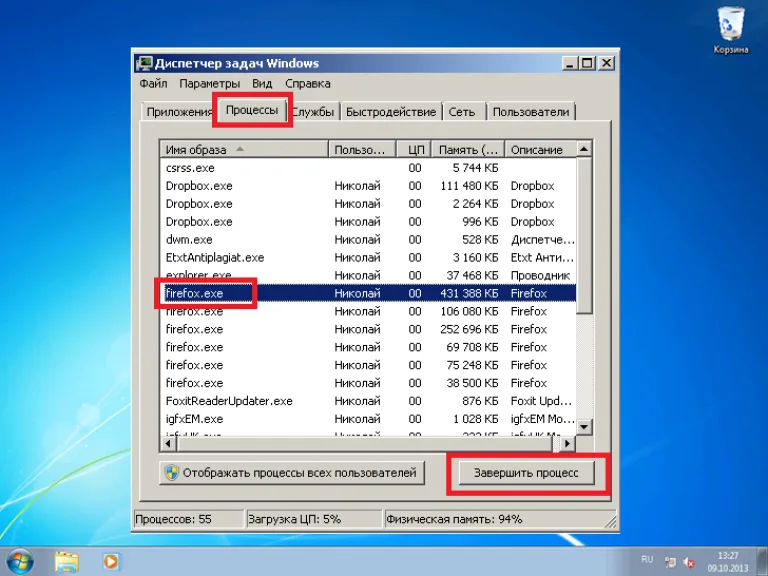Sort by Память column header
Screen dimensions: 768x576
click(468, 149)
